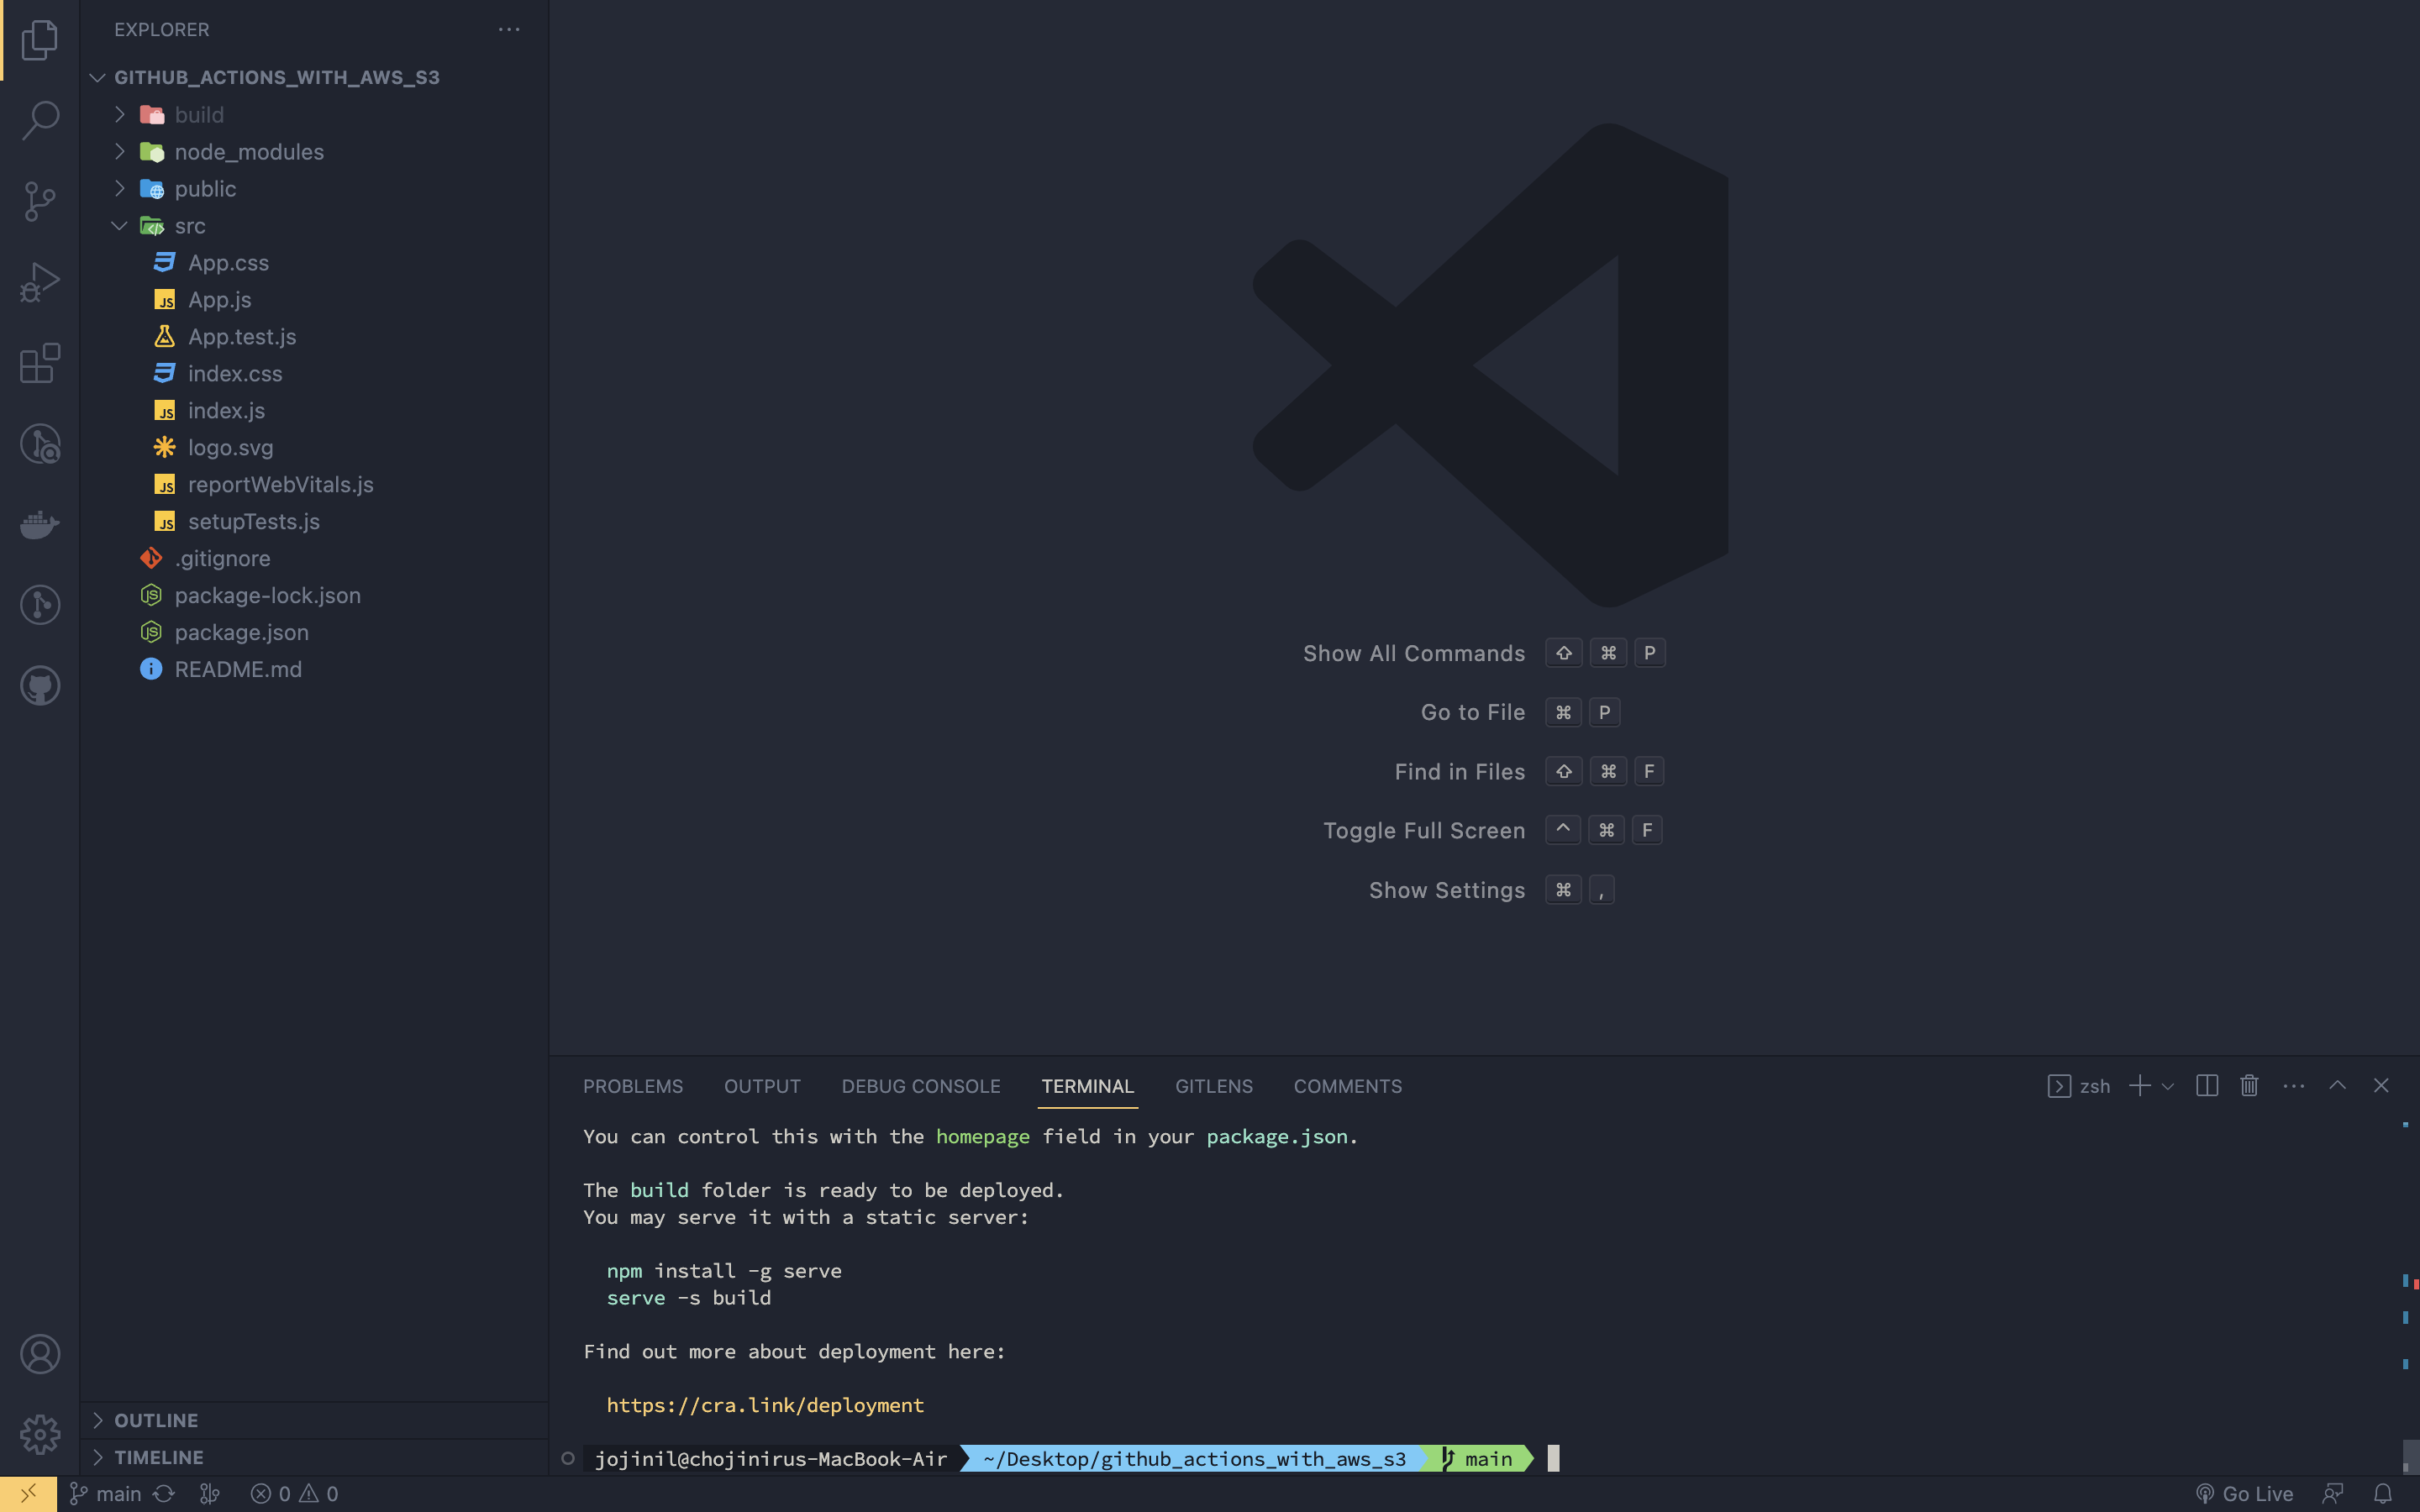Open the Git Graph icon in status bar
Viewport: 2420px width, 1512px height.
209,1494
